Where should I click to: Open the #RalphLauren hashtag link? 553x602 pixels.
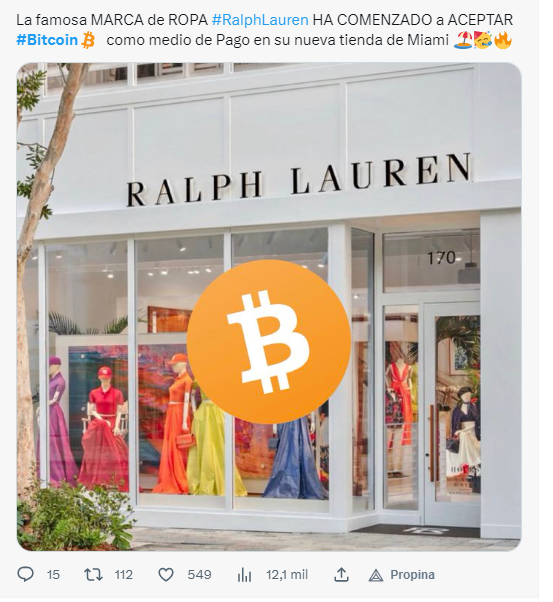pos(260,20)
